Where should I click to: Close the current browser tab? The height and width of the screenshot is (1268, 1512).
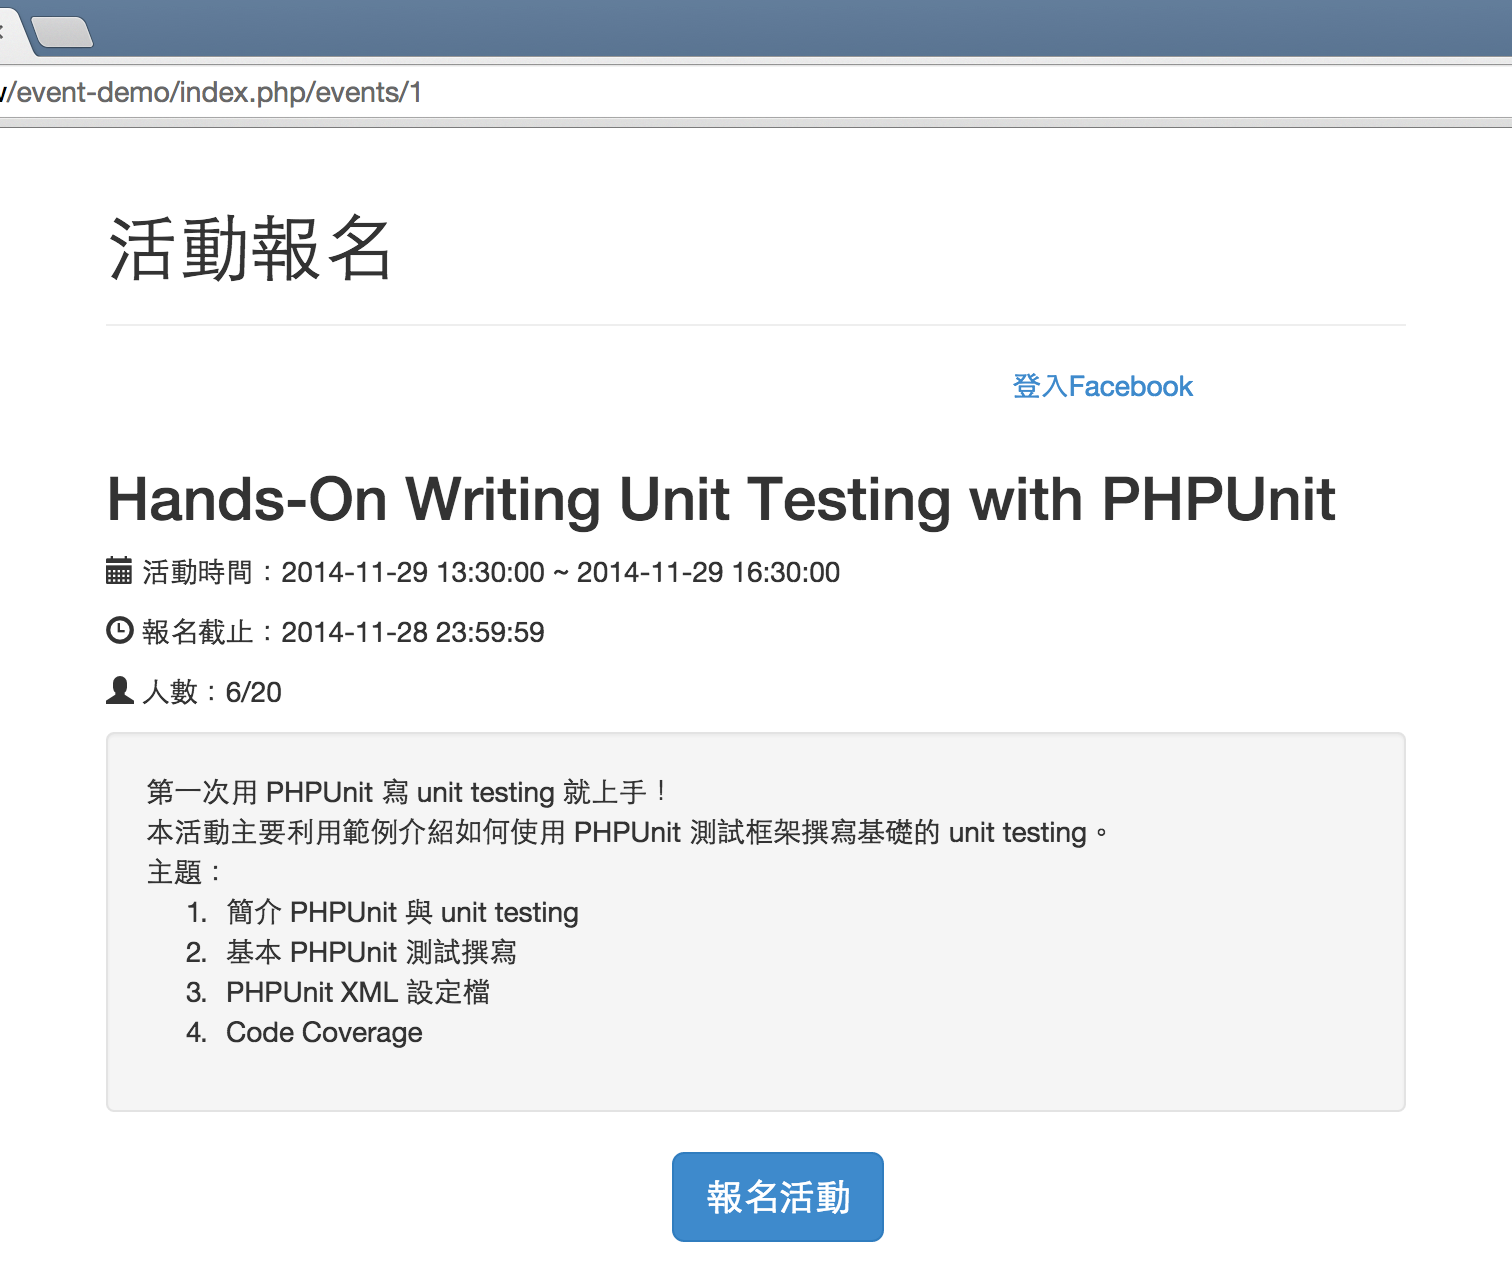pyautogui.click(x=3, y=31)
